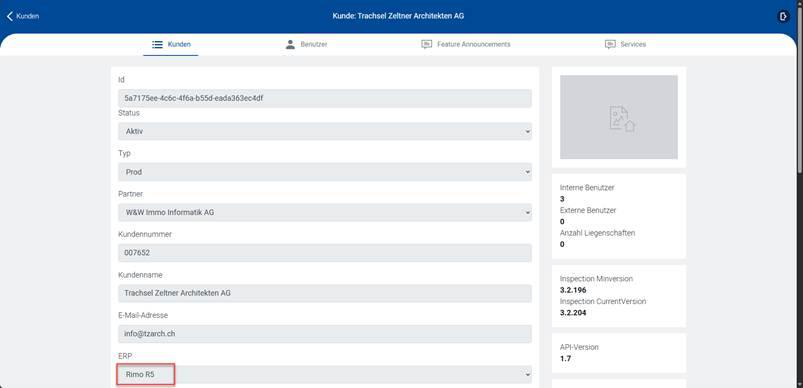Image resolution: width=803 pixels, height=388 pixels.
Task: Click the Services tab icon
Action: (609, 45)
